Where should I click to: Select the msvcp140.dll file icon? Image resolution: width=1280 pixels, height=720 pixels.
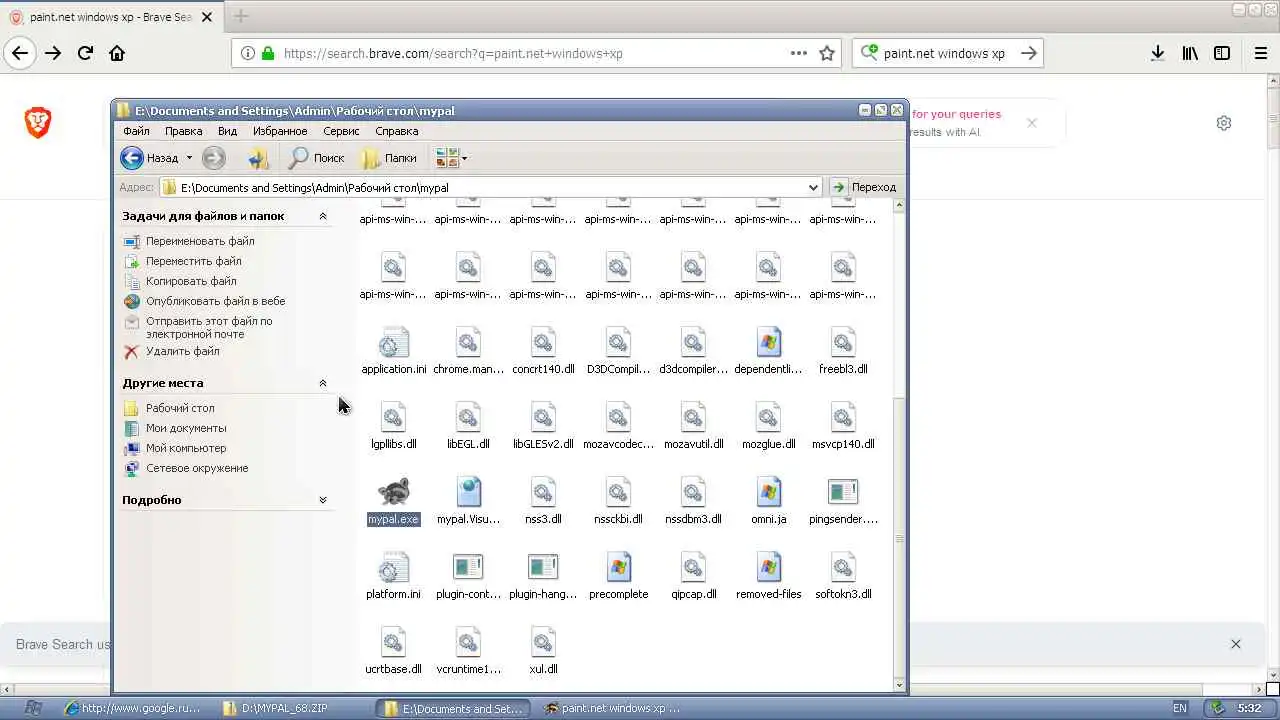point(843,417)
